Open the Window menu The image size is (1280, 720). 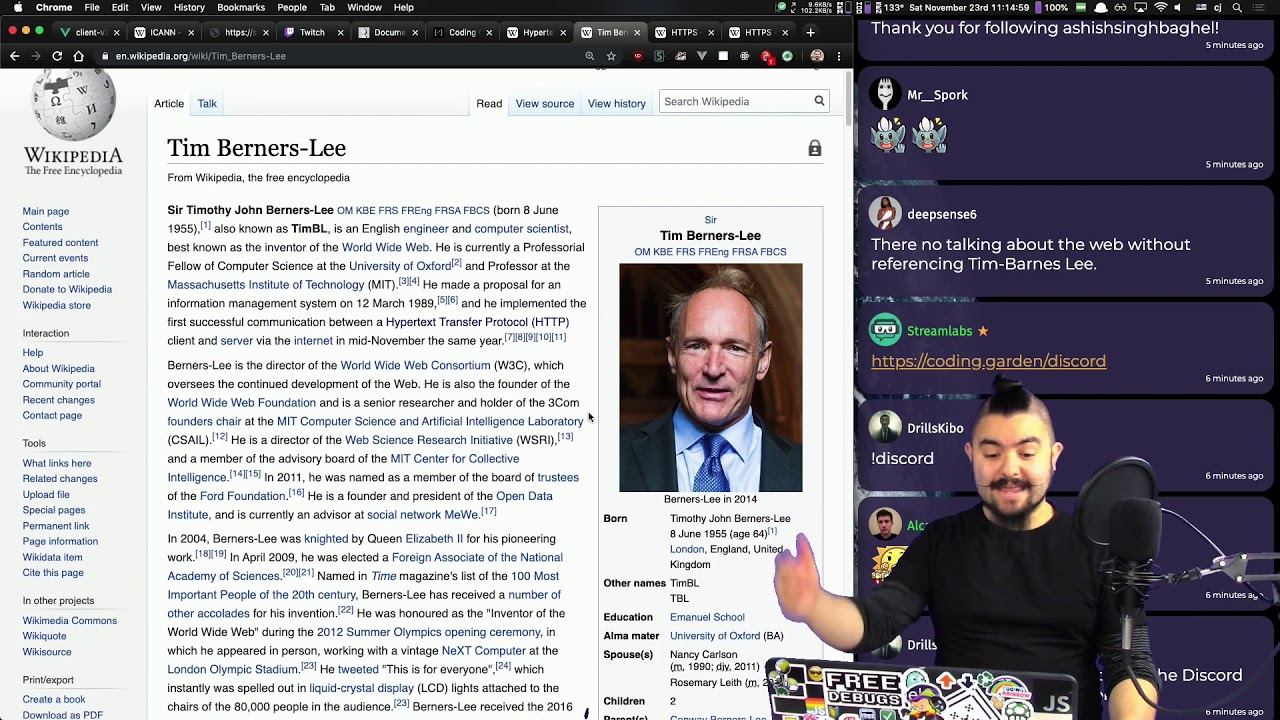tap(364, 7)
